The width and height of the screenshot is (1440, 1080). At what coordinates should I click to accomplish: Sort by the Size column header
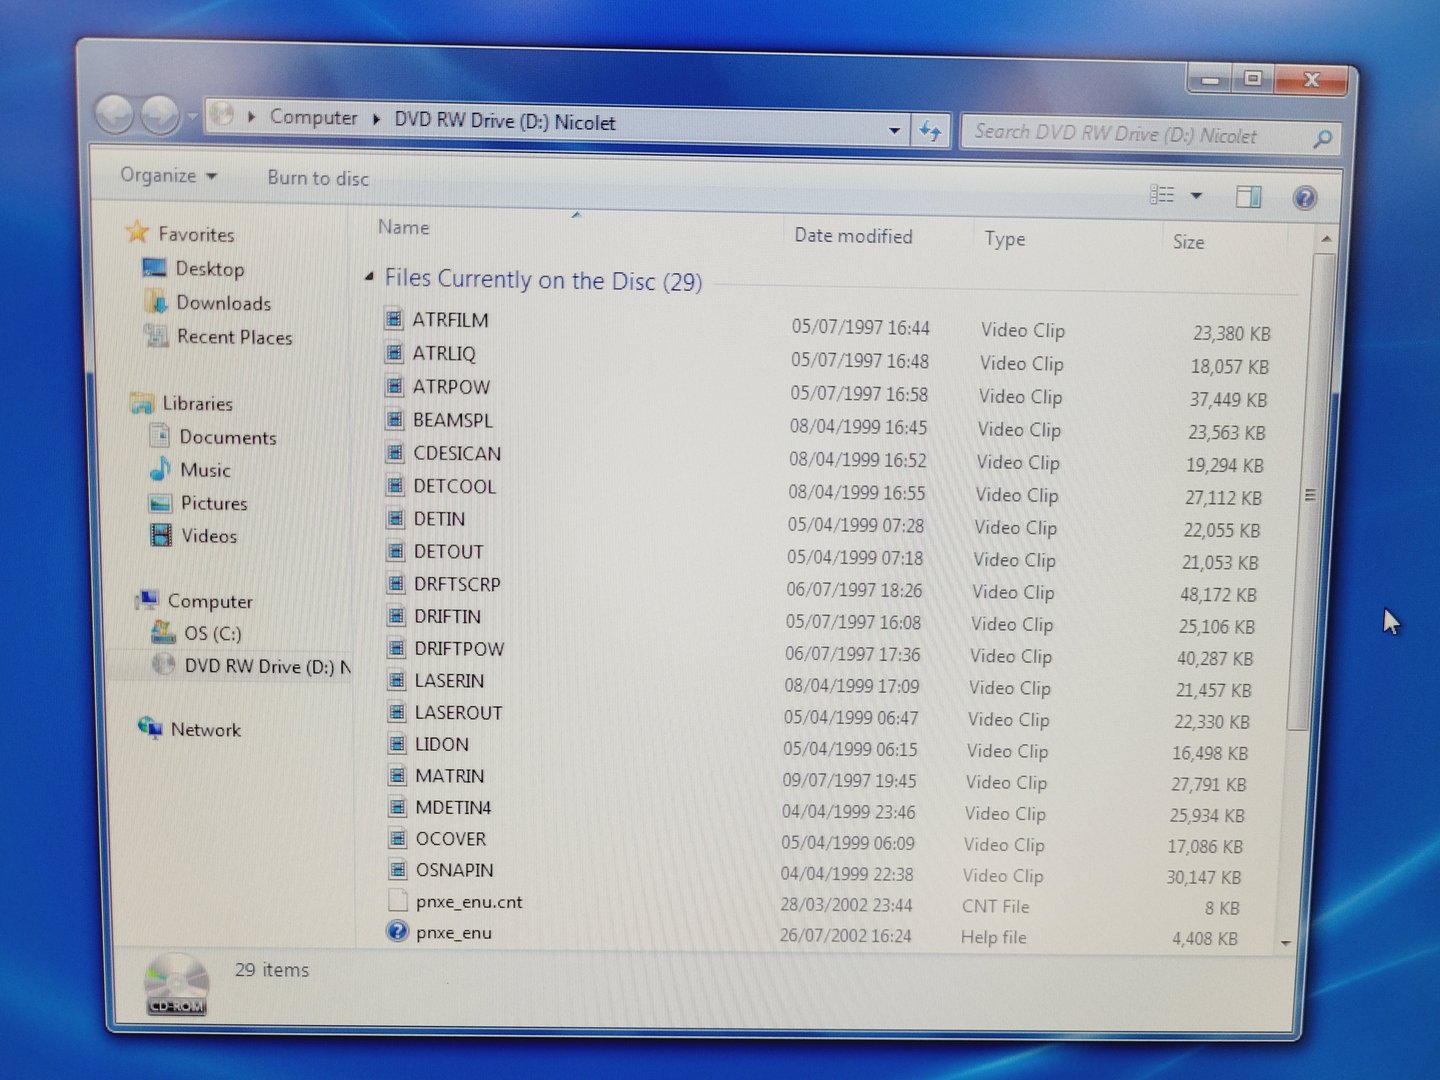[x=1188, y=242]
